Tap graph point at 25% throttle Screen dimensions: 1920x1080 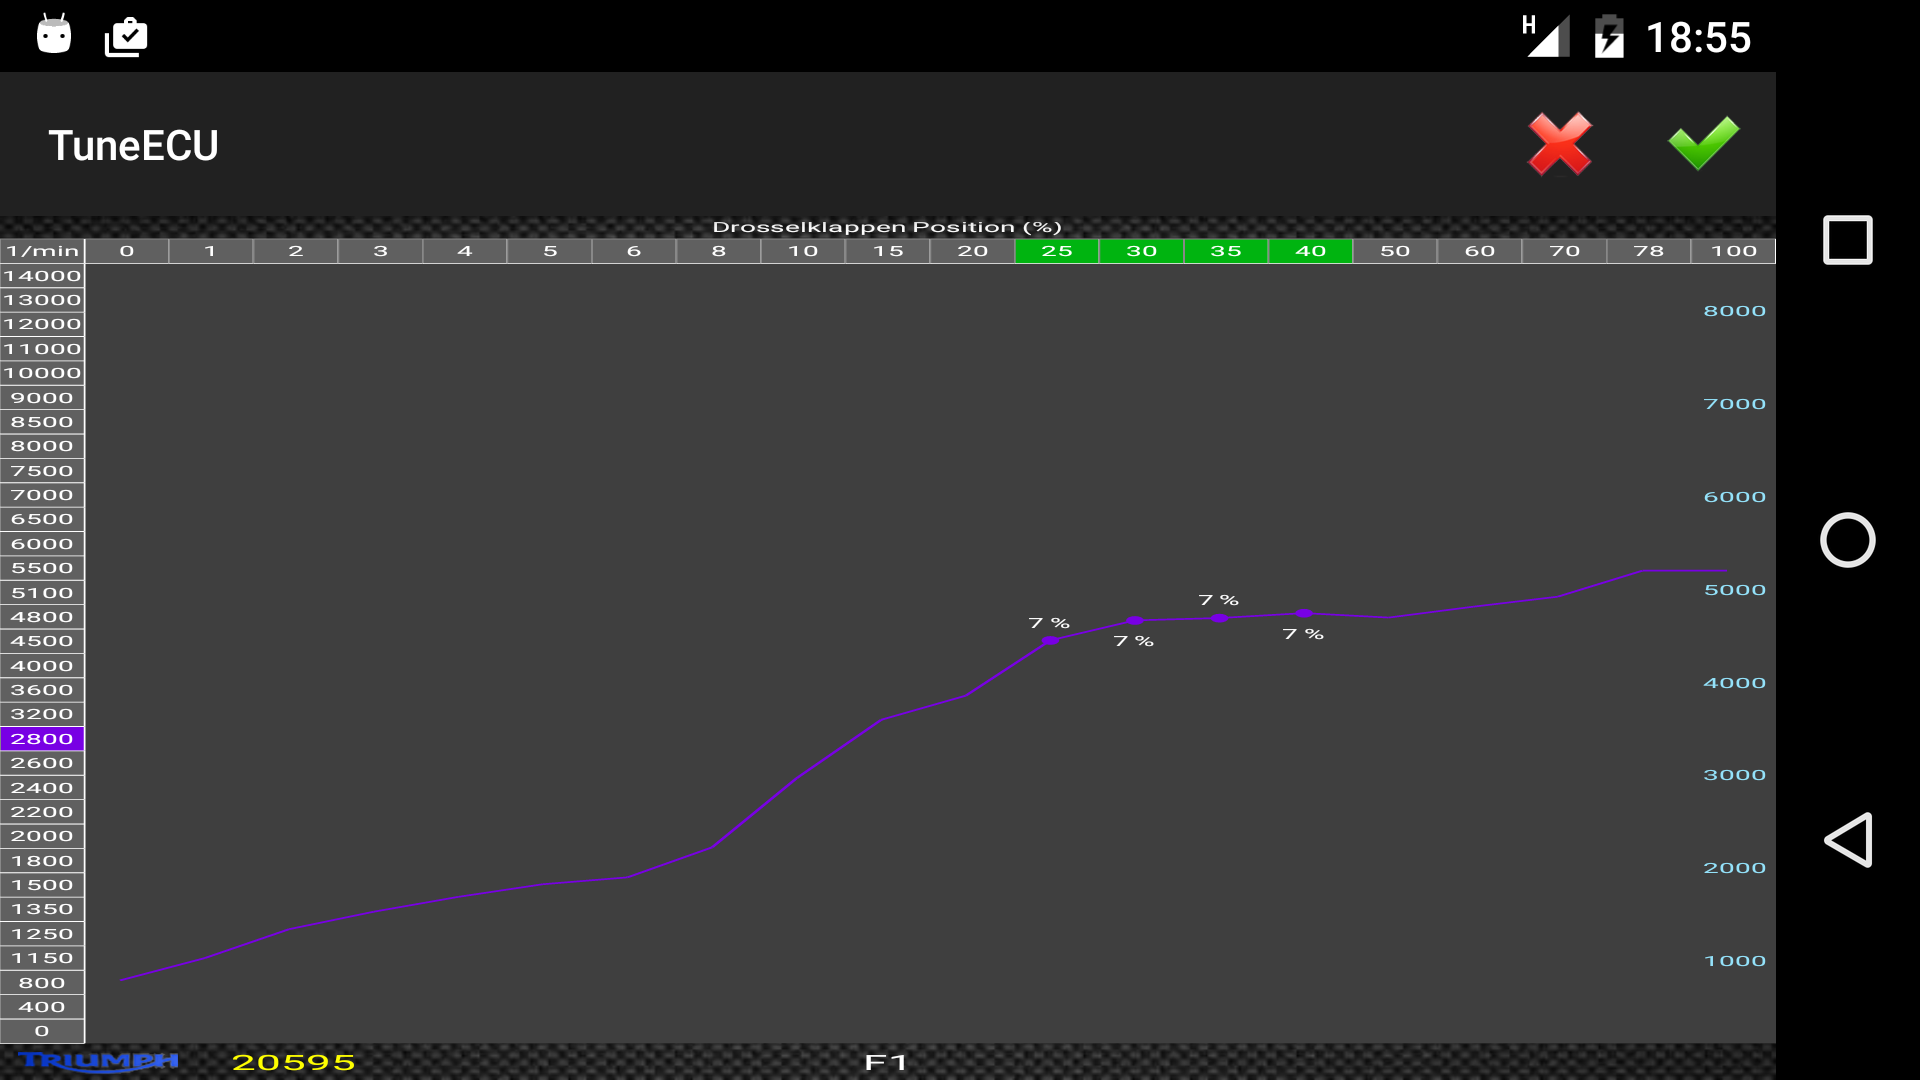pyautogui.click(x=1050, y=640)
